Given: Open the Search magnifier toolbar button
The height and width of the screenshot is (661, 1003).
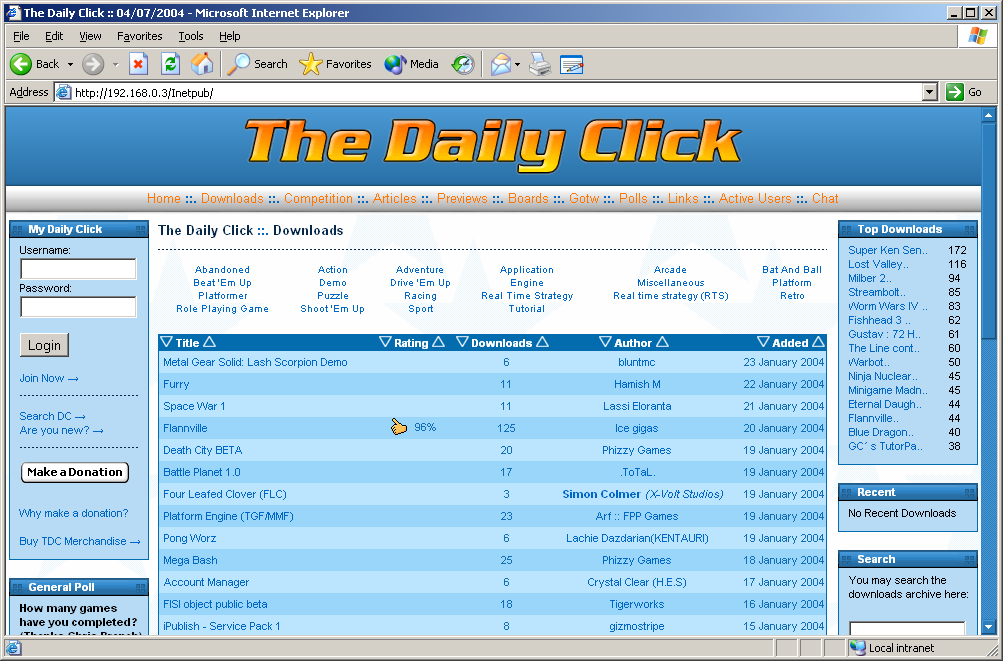Looking at the screenshot, I should point(258,64).
